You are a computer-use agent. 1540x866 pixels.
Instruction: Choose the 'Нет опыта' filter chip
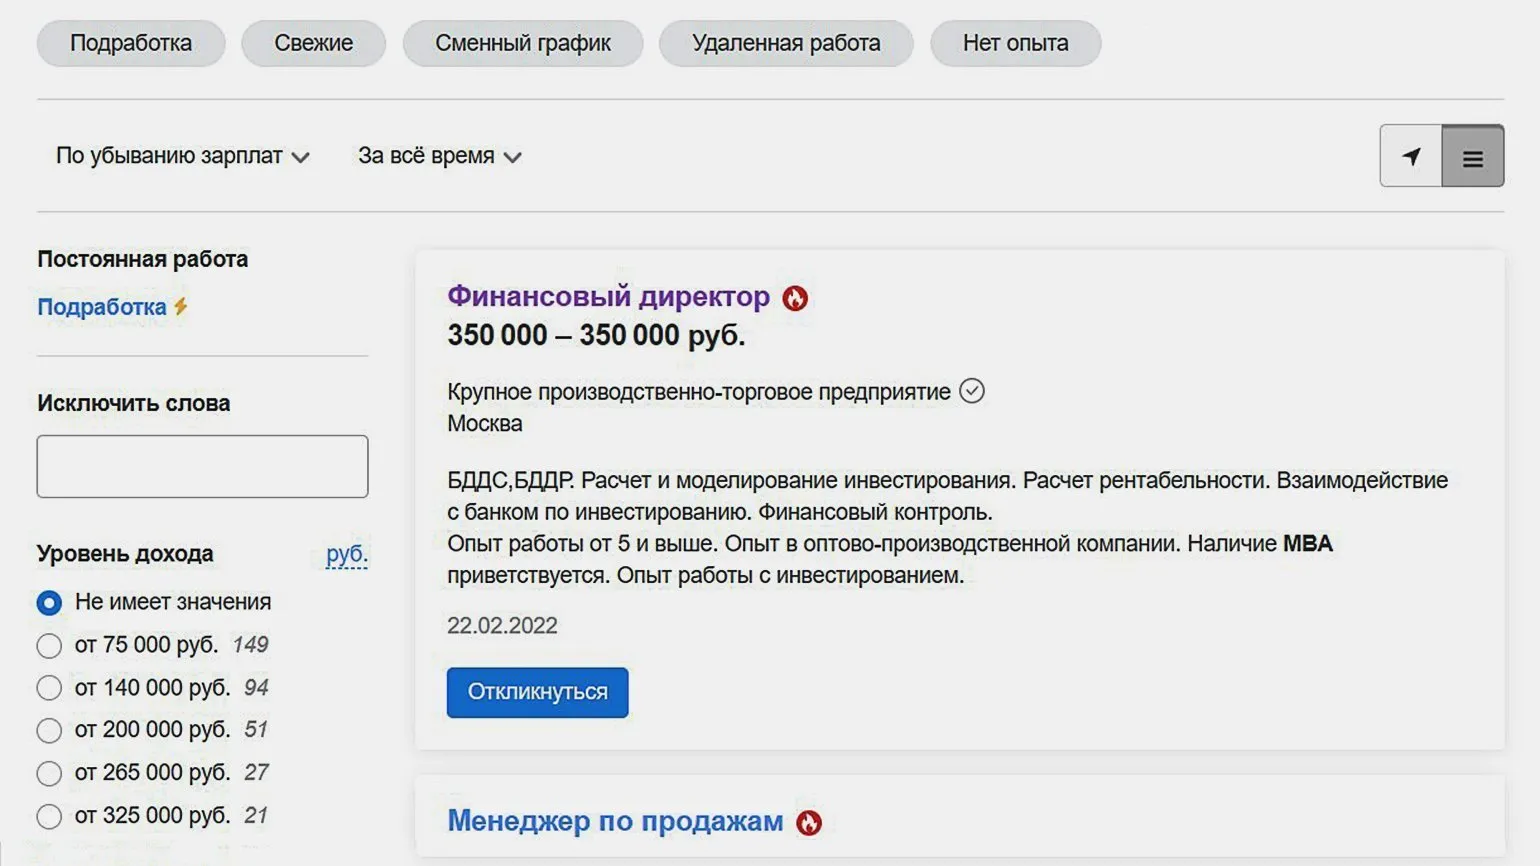tap(1015, 44)
